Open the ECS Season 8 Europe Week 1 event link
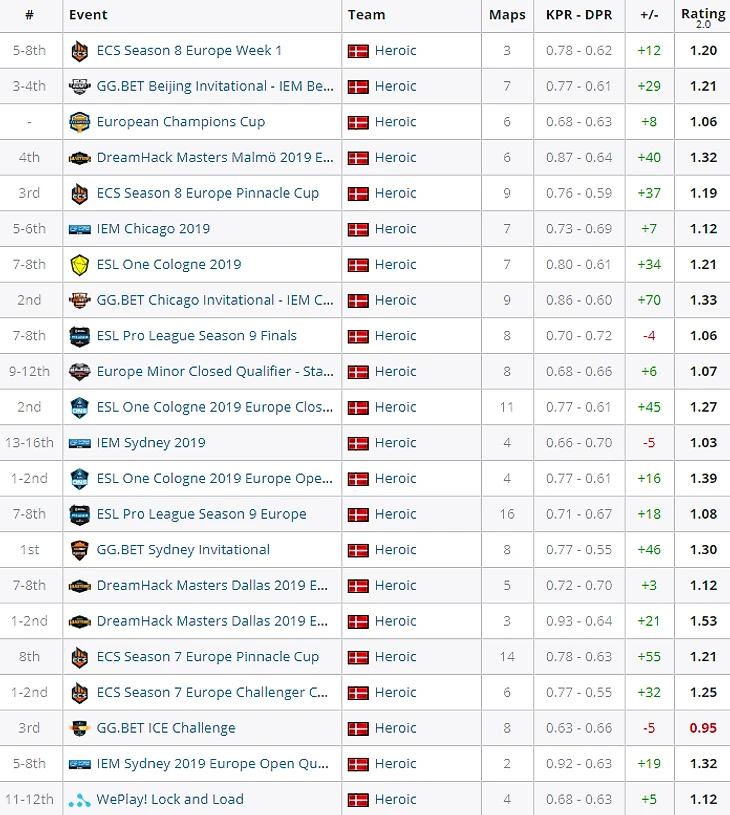 coord(189,50)
